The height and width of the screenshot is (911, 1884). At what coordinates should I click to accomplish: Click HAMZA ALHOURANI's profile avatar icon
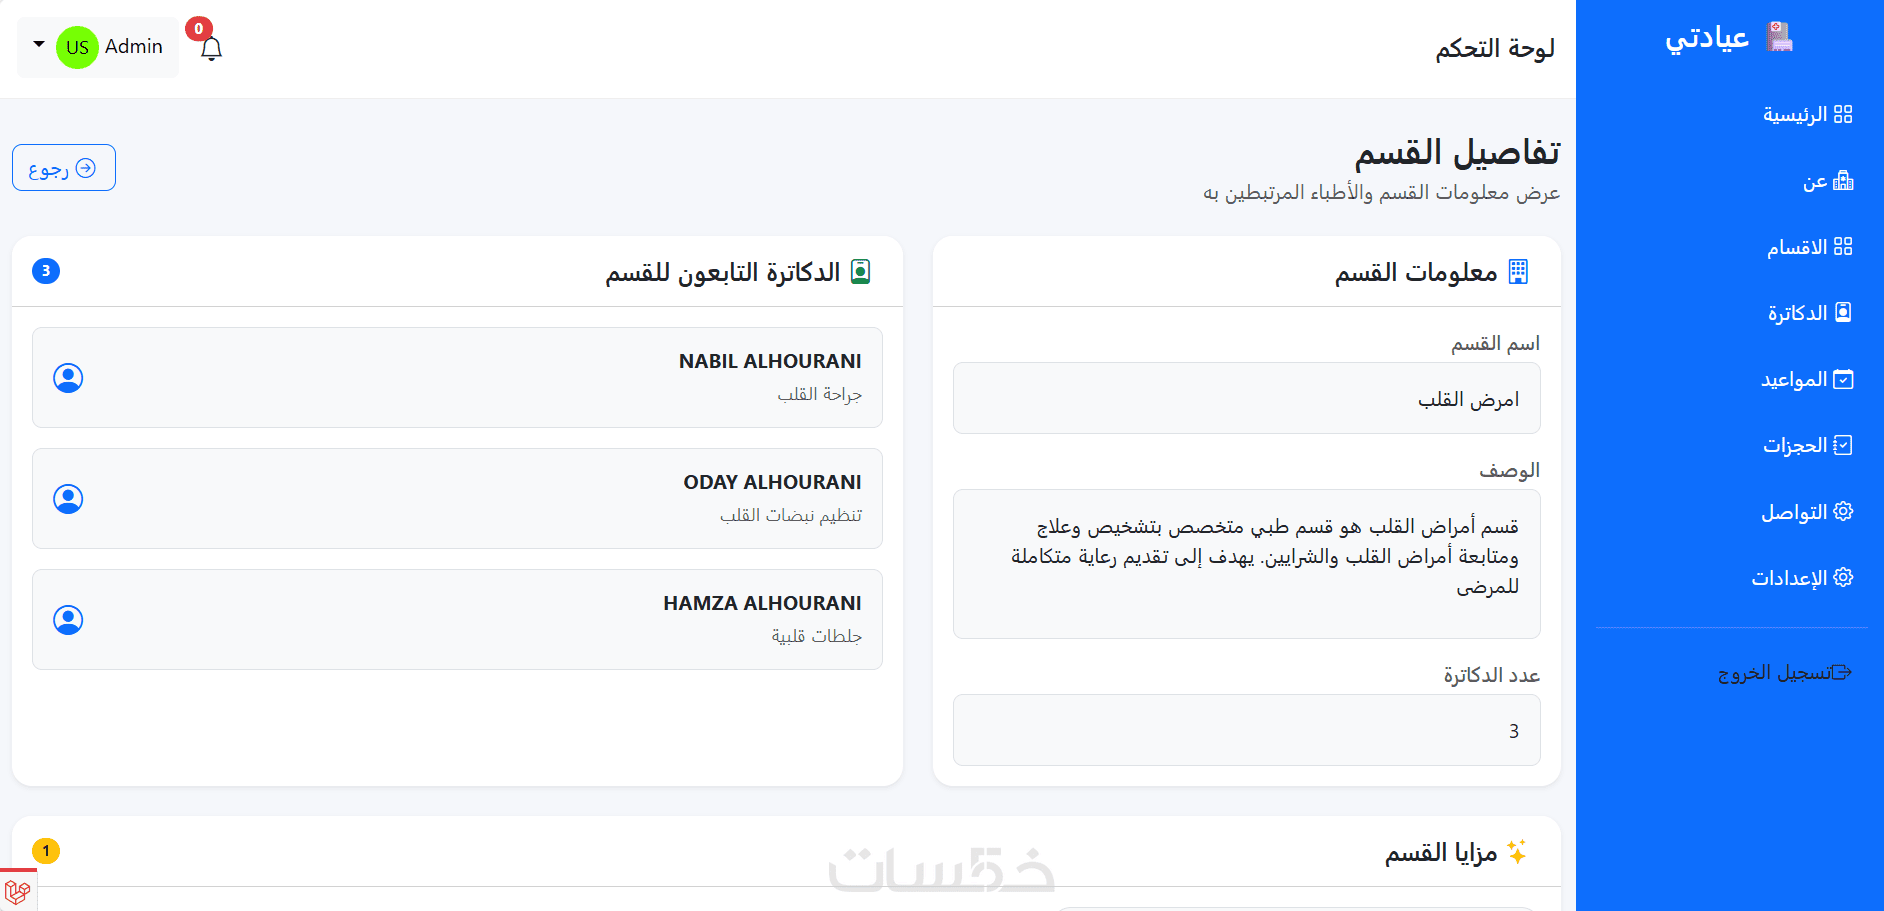pos(68,620)
